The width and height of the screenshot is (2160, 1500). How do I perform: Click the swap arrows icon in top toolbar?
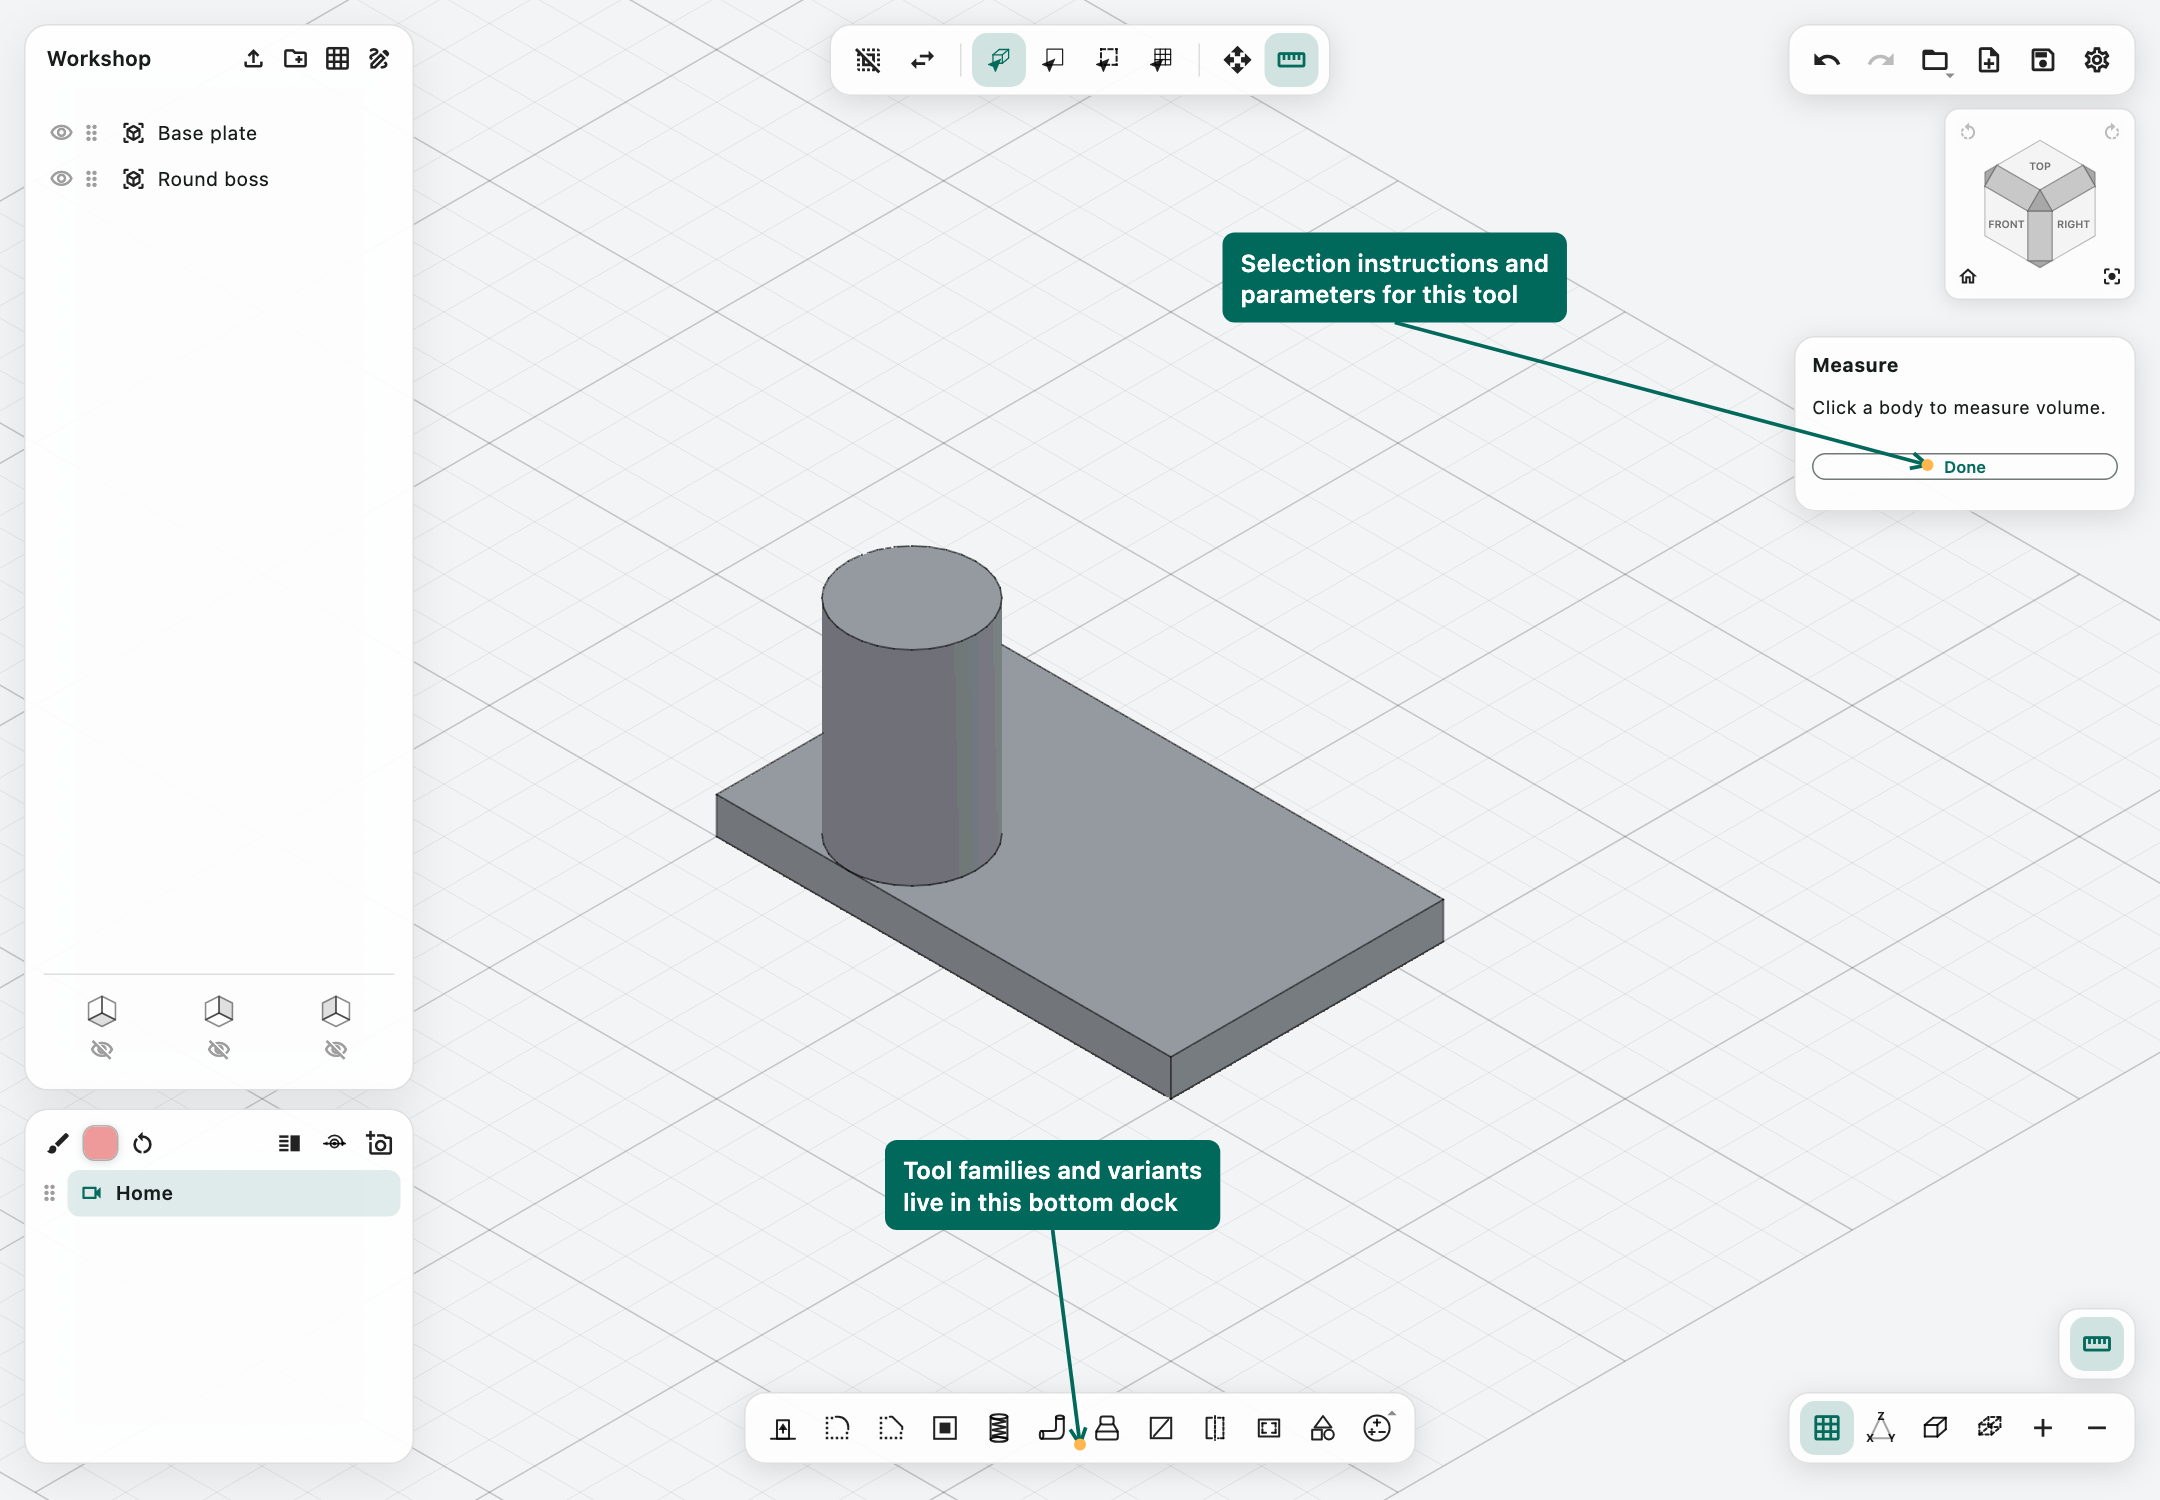tap(922, 60)
